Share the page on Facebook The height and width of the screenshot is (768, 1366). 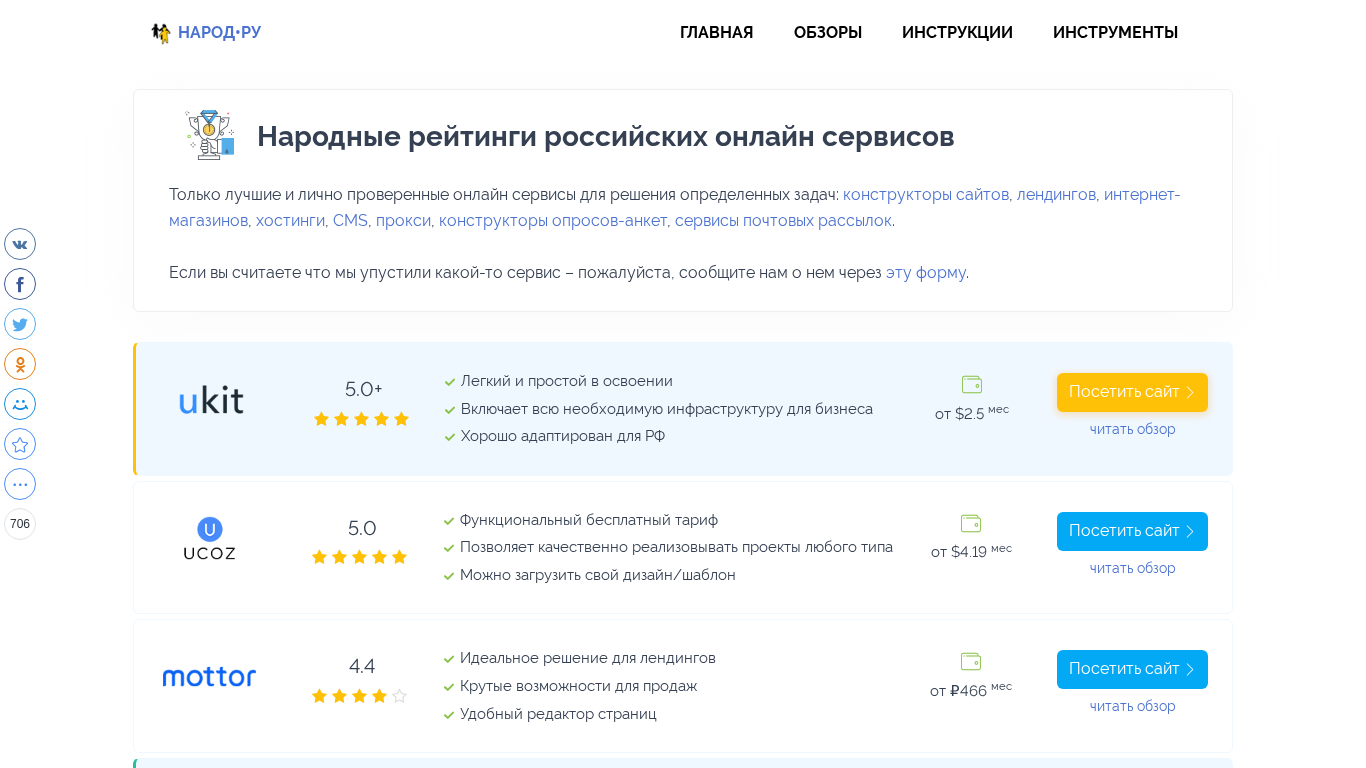[x=20, y=284]
